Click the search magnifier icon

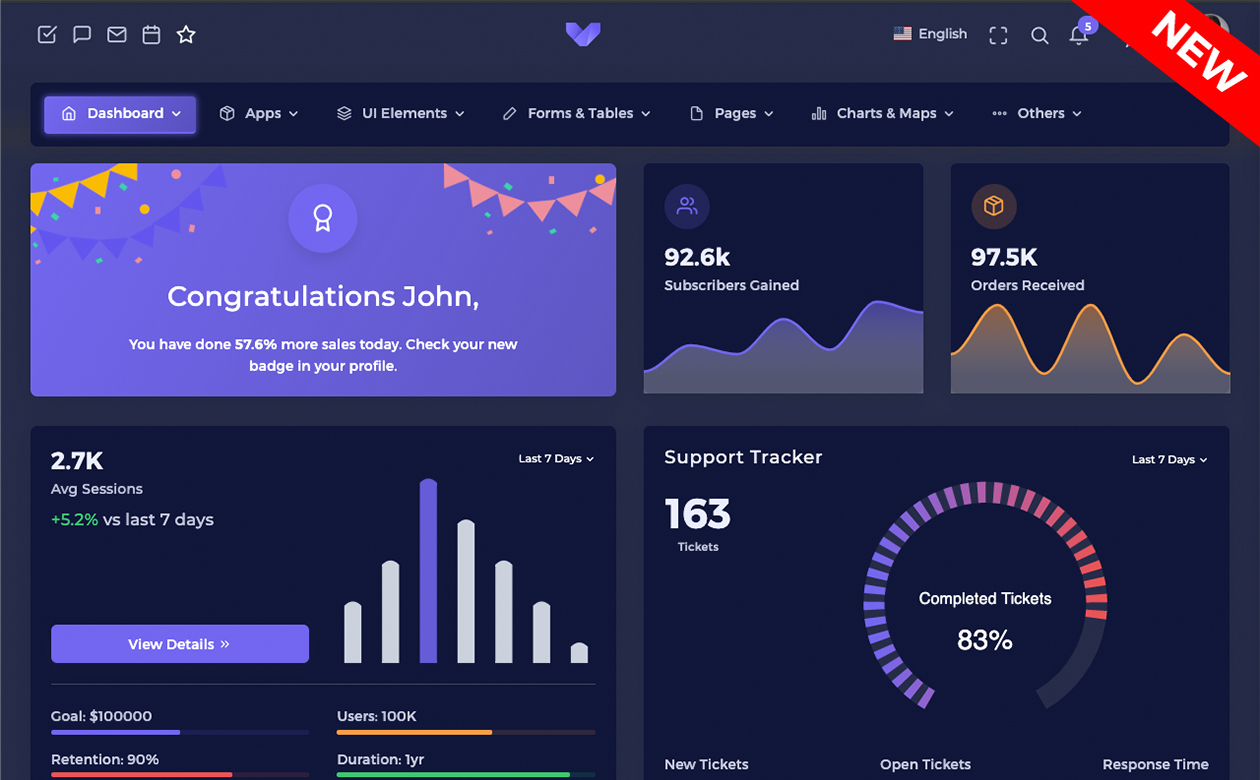click(x=1039, y=36)
